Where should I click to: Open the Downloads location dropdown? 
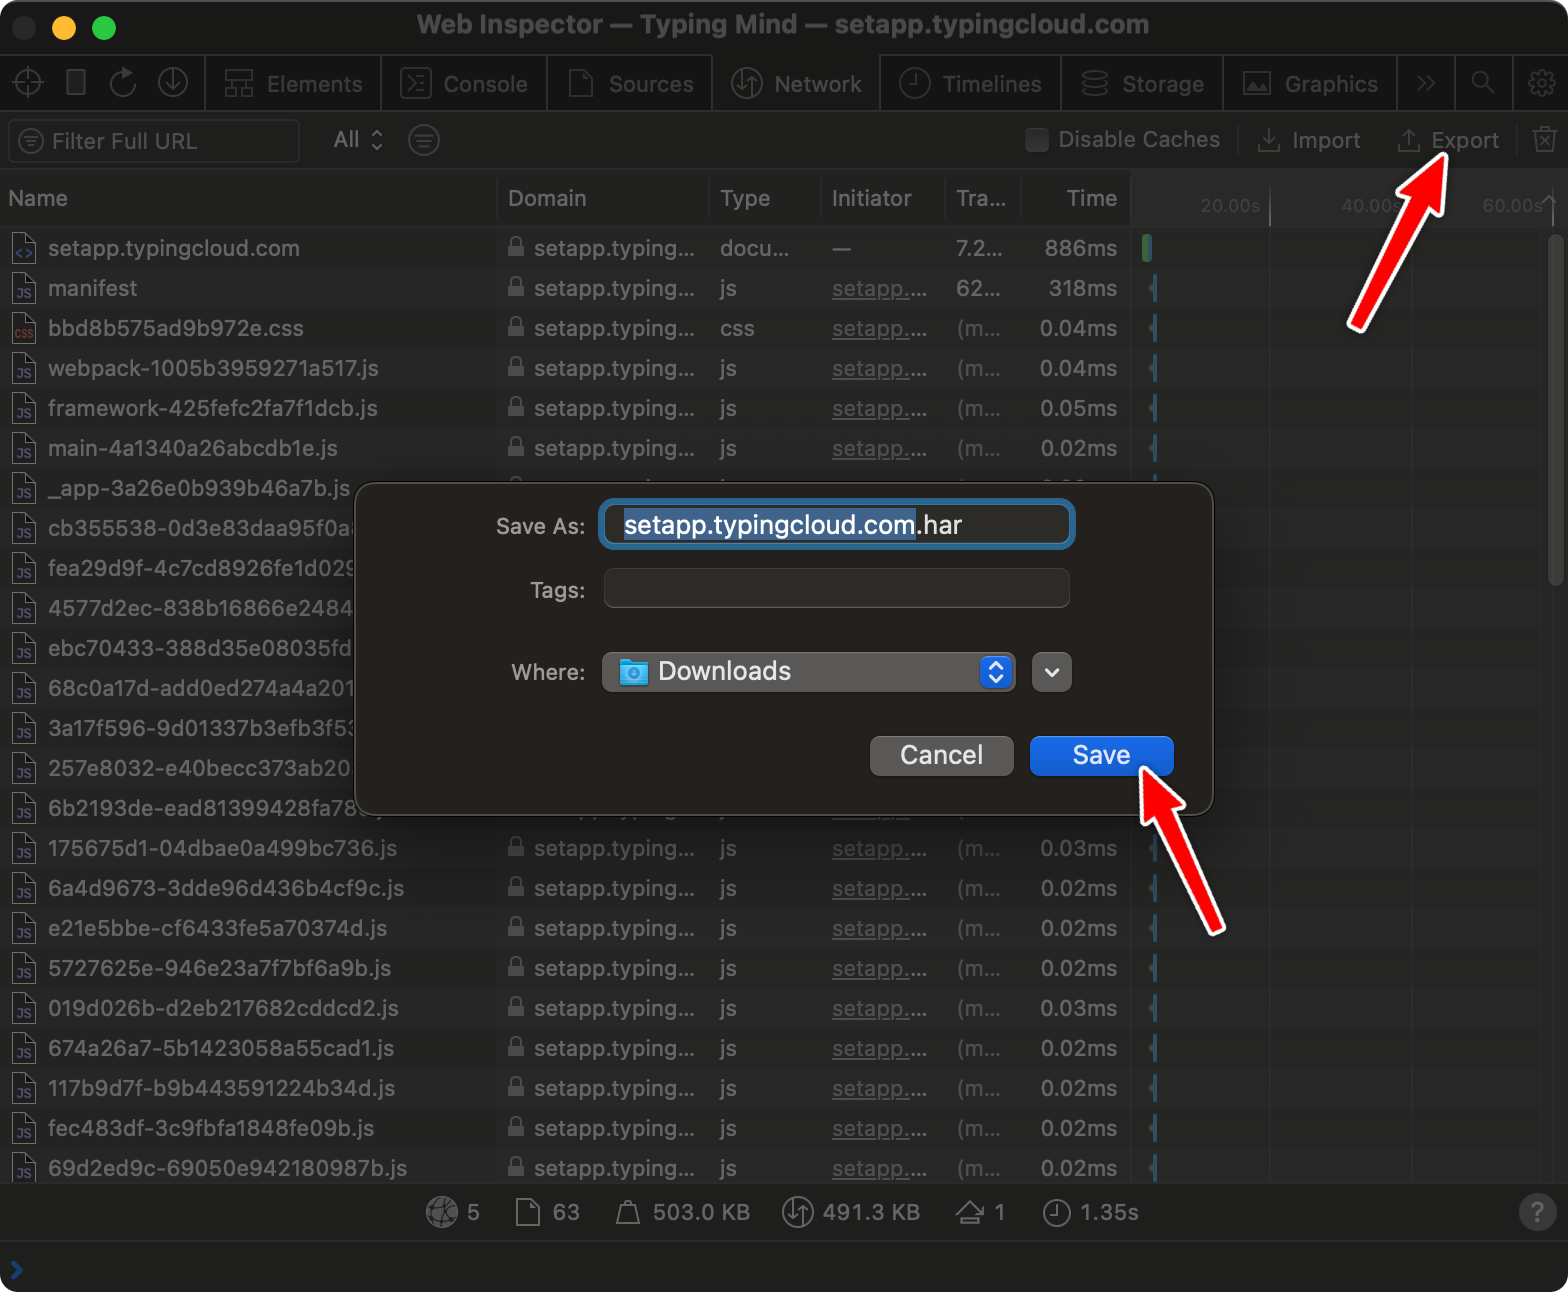[808, 672]
